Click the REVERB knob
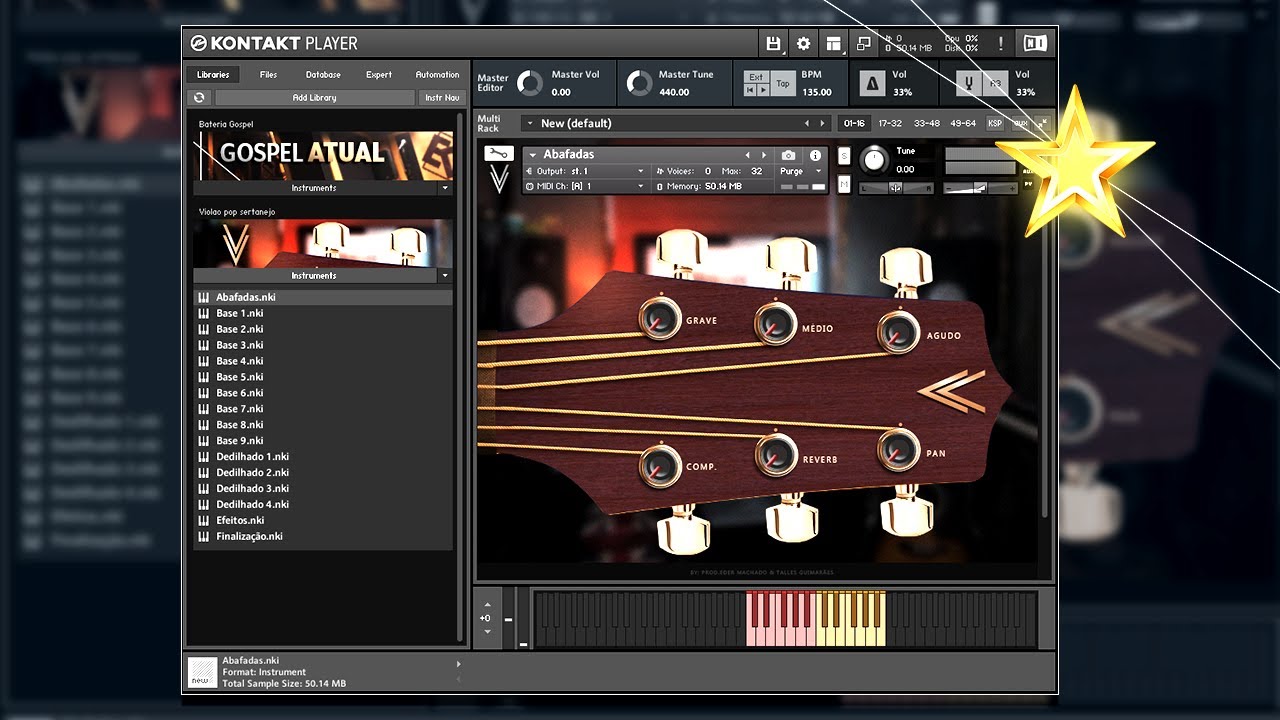 click(x=776, y=456)
